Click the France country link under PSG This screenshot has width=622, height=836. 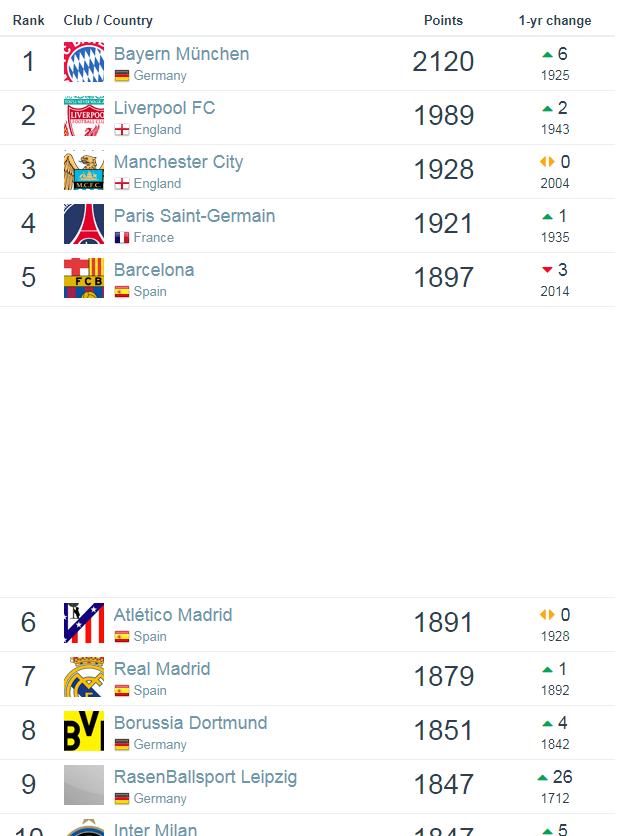click(x=154, y=238)
